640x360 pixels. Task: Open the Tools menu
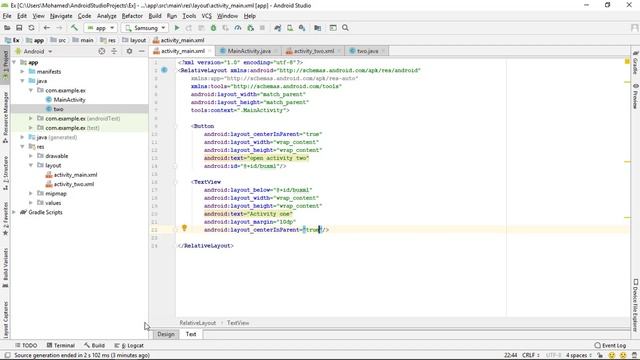tap(189, 16)
